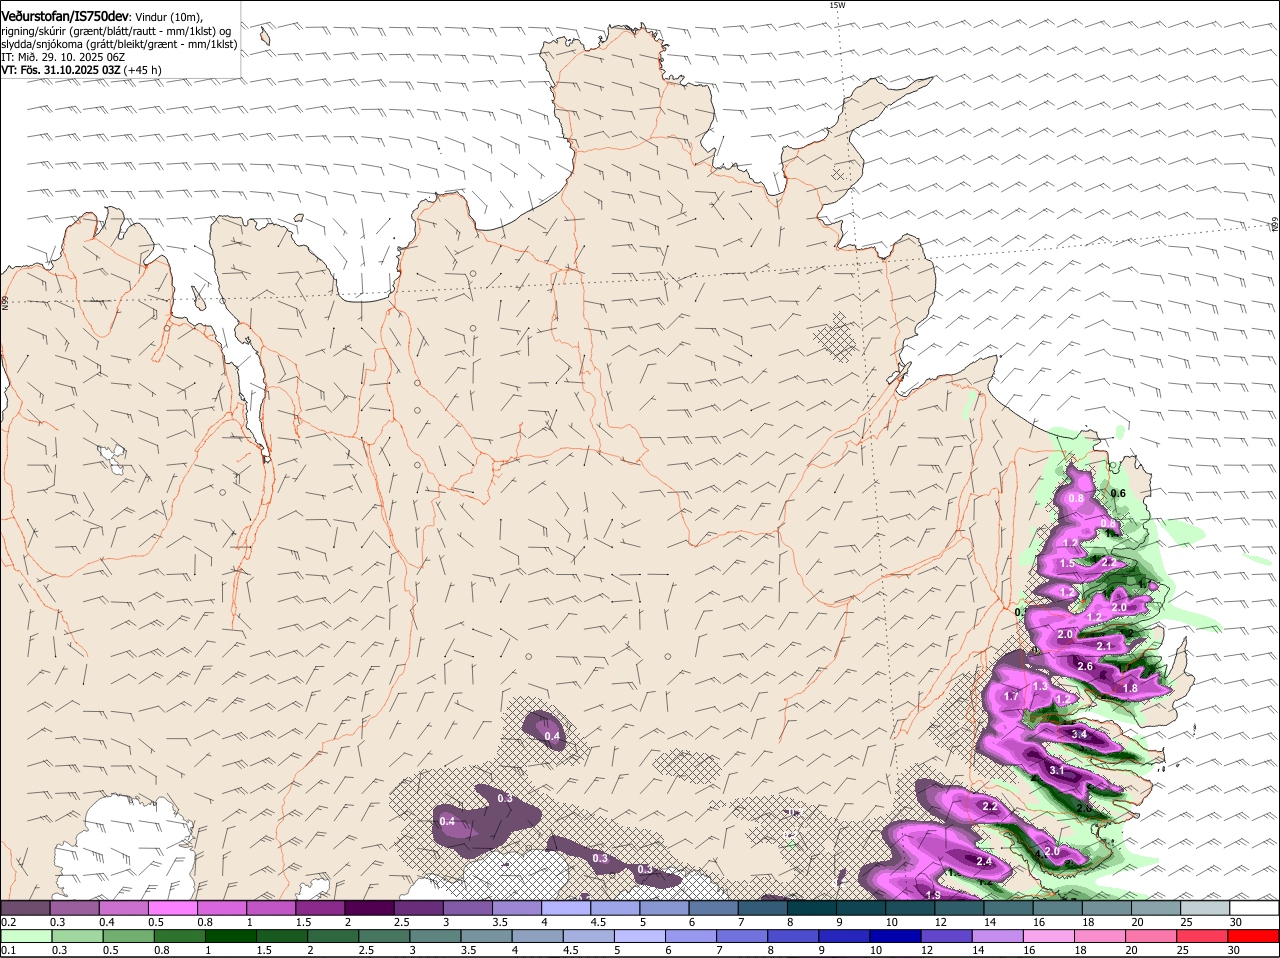
Task: Click the 3.4 precipitation value on the map
Action: point(1079,735)
